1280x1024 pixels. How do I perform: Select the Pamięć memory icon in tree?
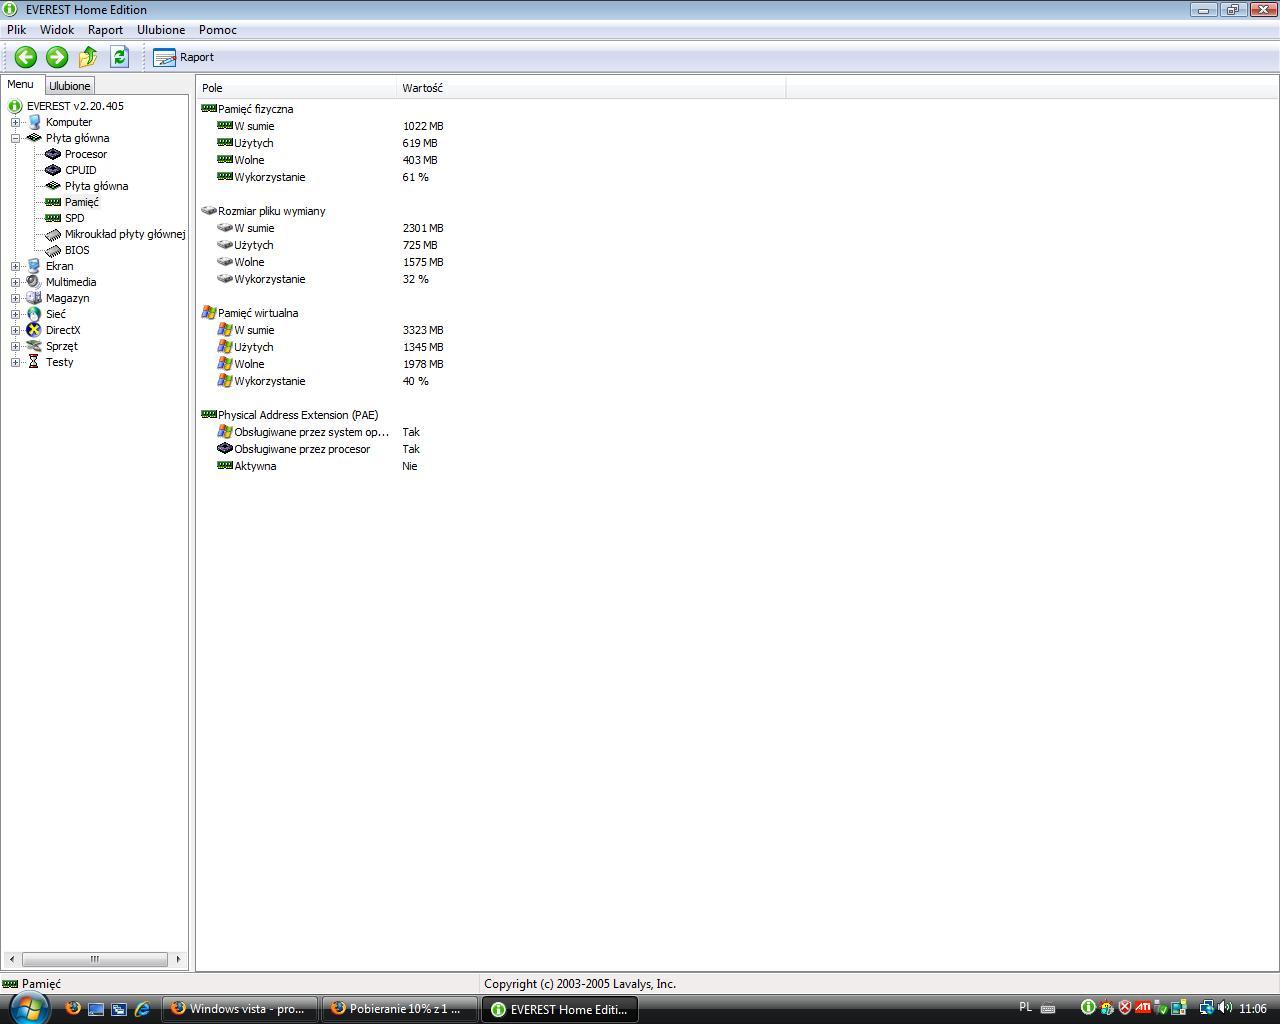(53, 202)
